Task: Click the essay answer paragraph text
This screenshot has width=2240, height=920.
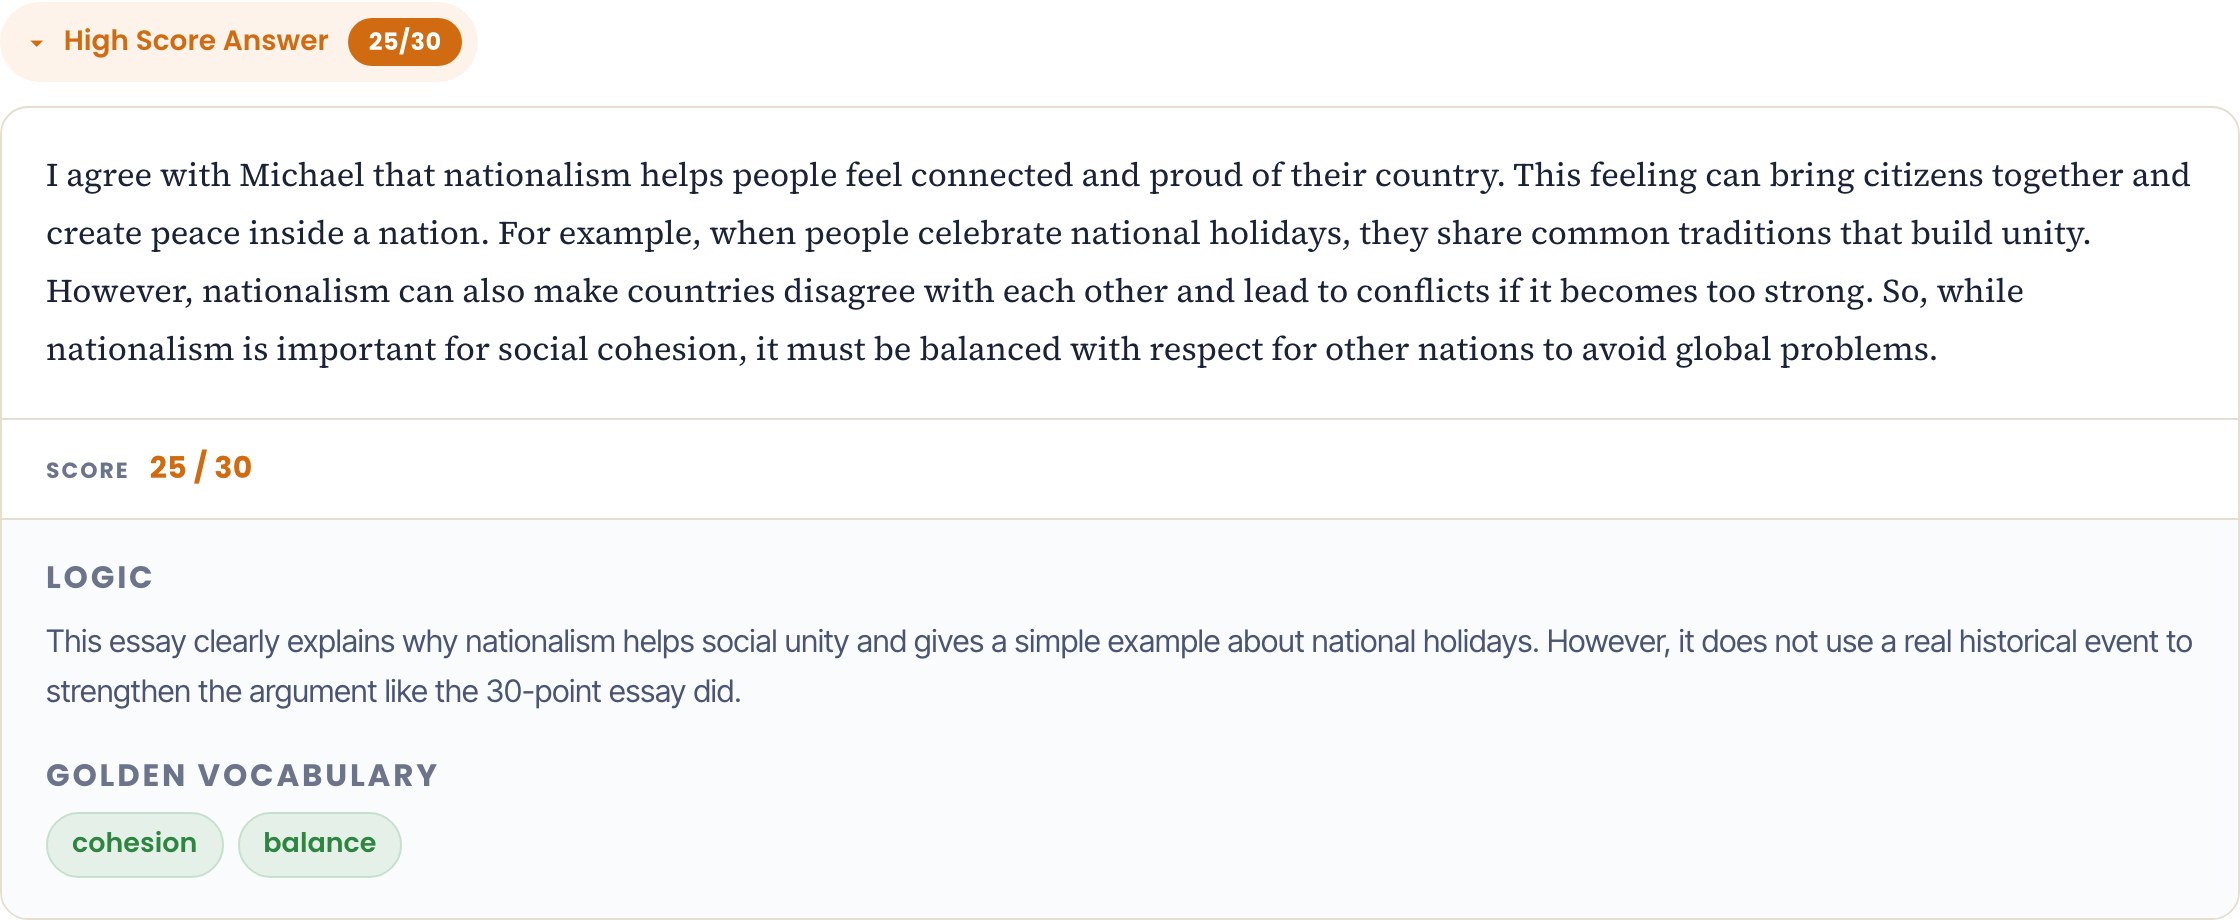Action: pyautogui.click(x=1118, y=262)
